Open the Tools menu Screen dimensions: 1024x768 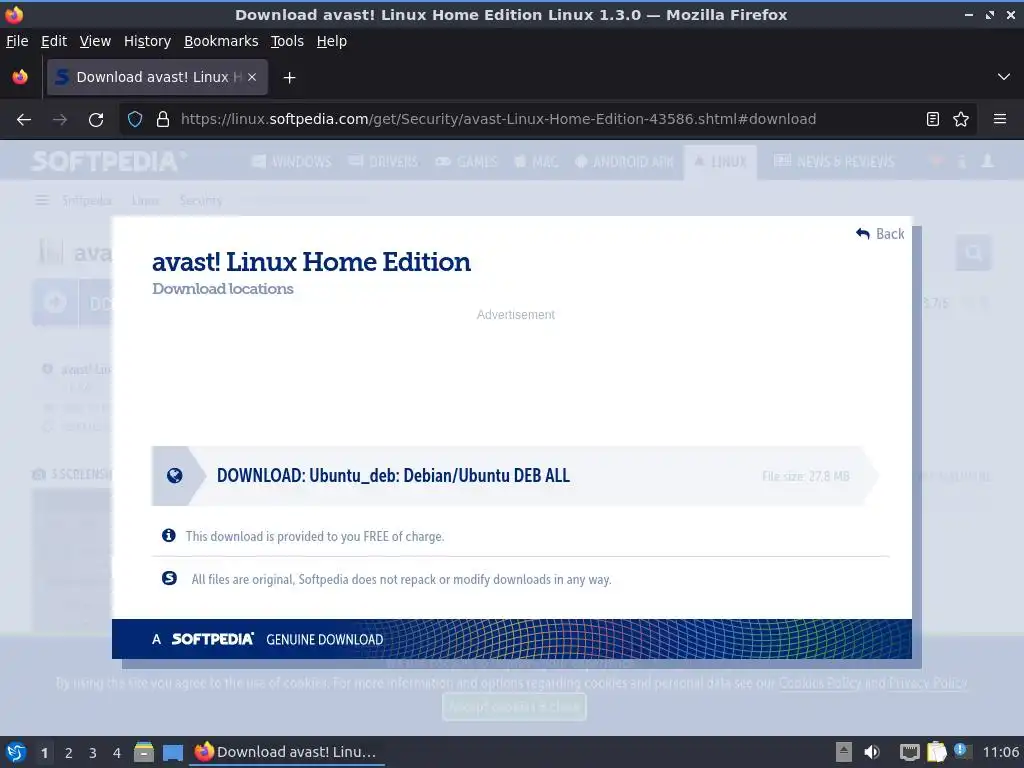287,41
